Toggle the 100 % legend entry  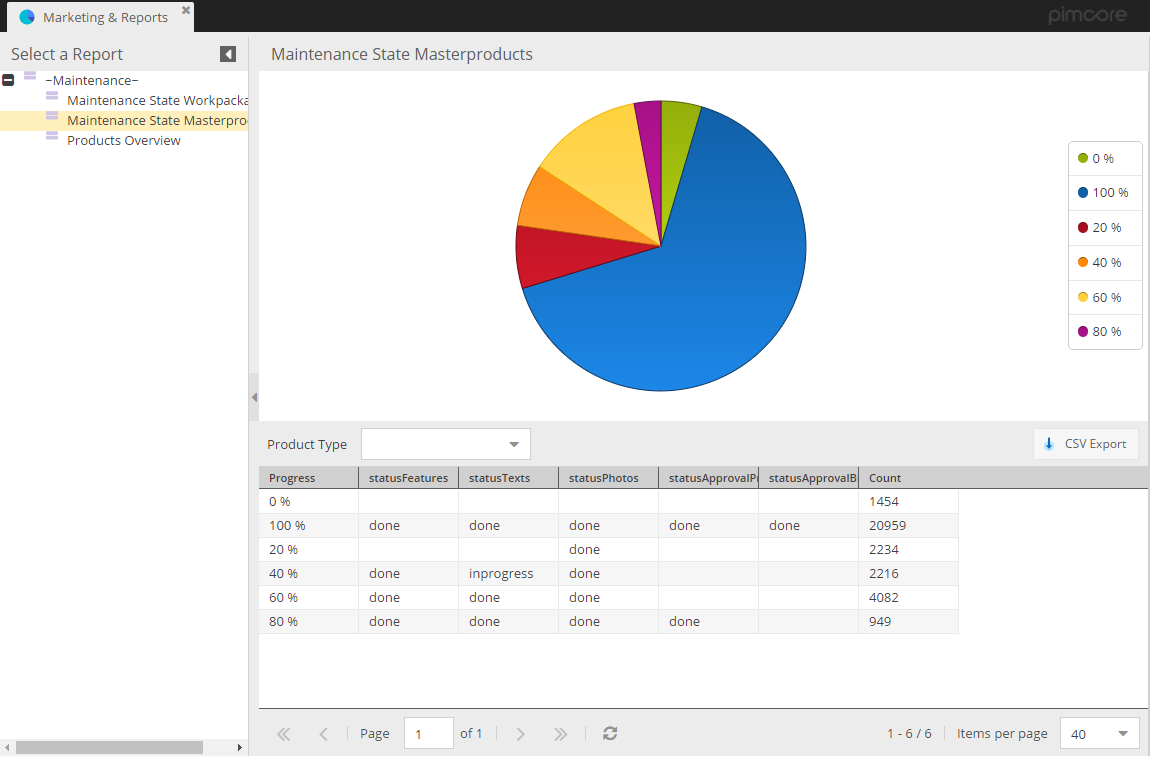(x=1105, y=193)
